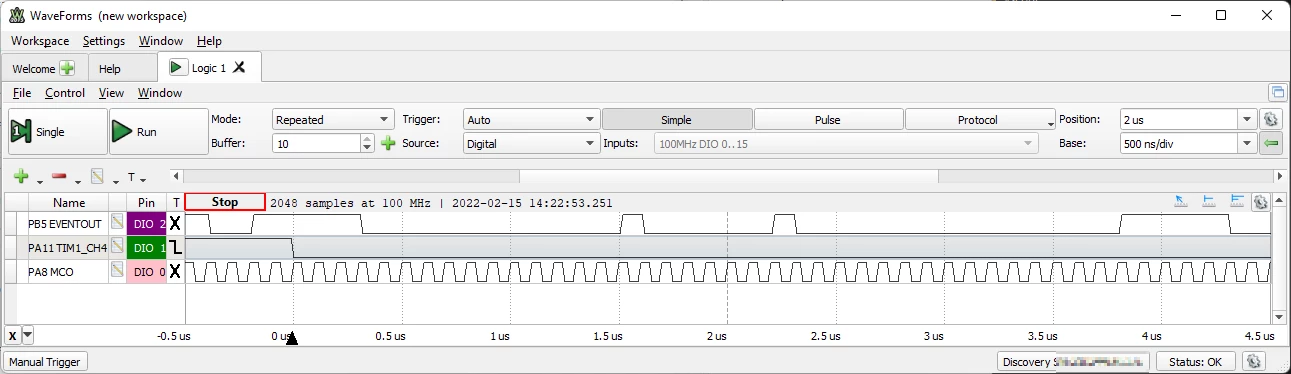This screenshot has height=374, width=1291.
Task: Click the red minus remove-channel icon
Action: coord(59,177)
